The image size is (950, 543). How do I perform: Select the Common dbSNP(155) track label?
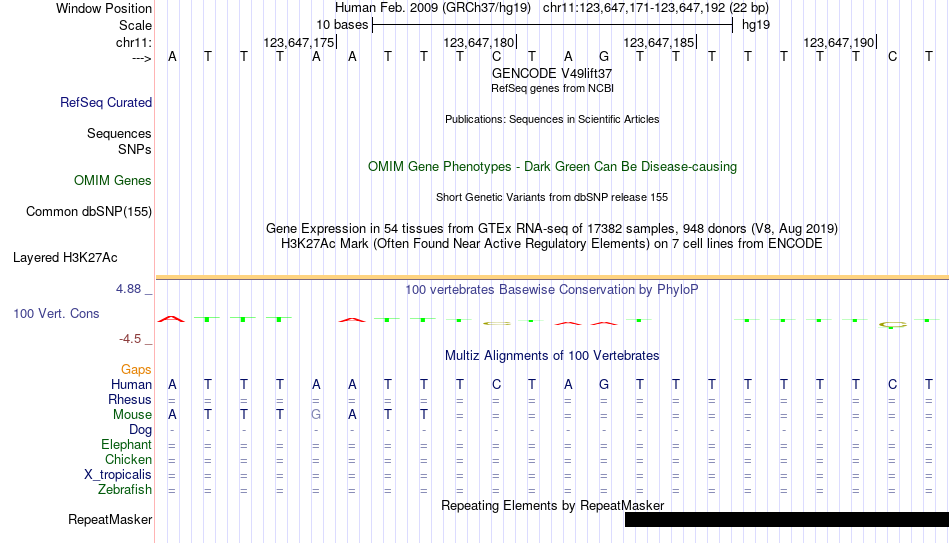point(89,212)
